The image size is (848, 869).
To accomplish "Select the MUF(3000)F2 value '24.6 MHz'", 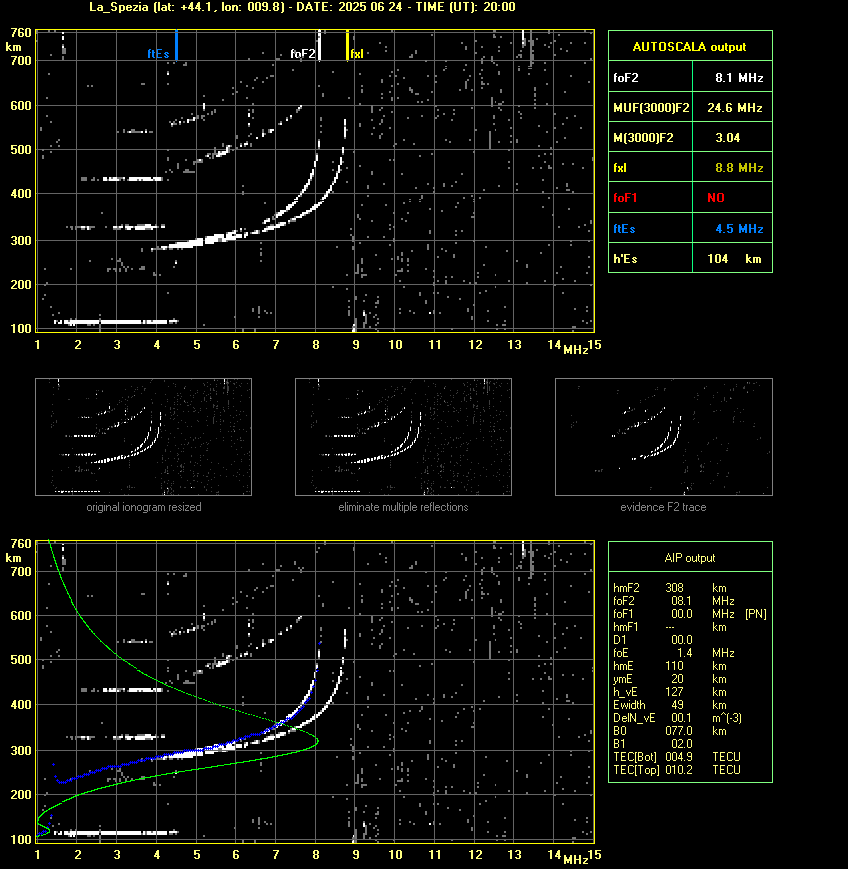I will (x=735, y=108).
